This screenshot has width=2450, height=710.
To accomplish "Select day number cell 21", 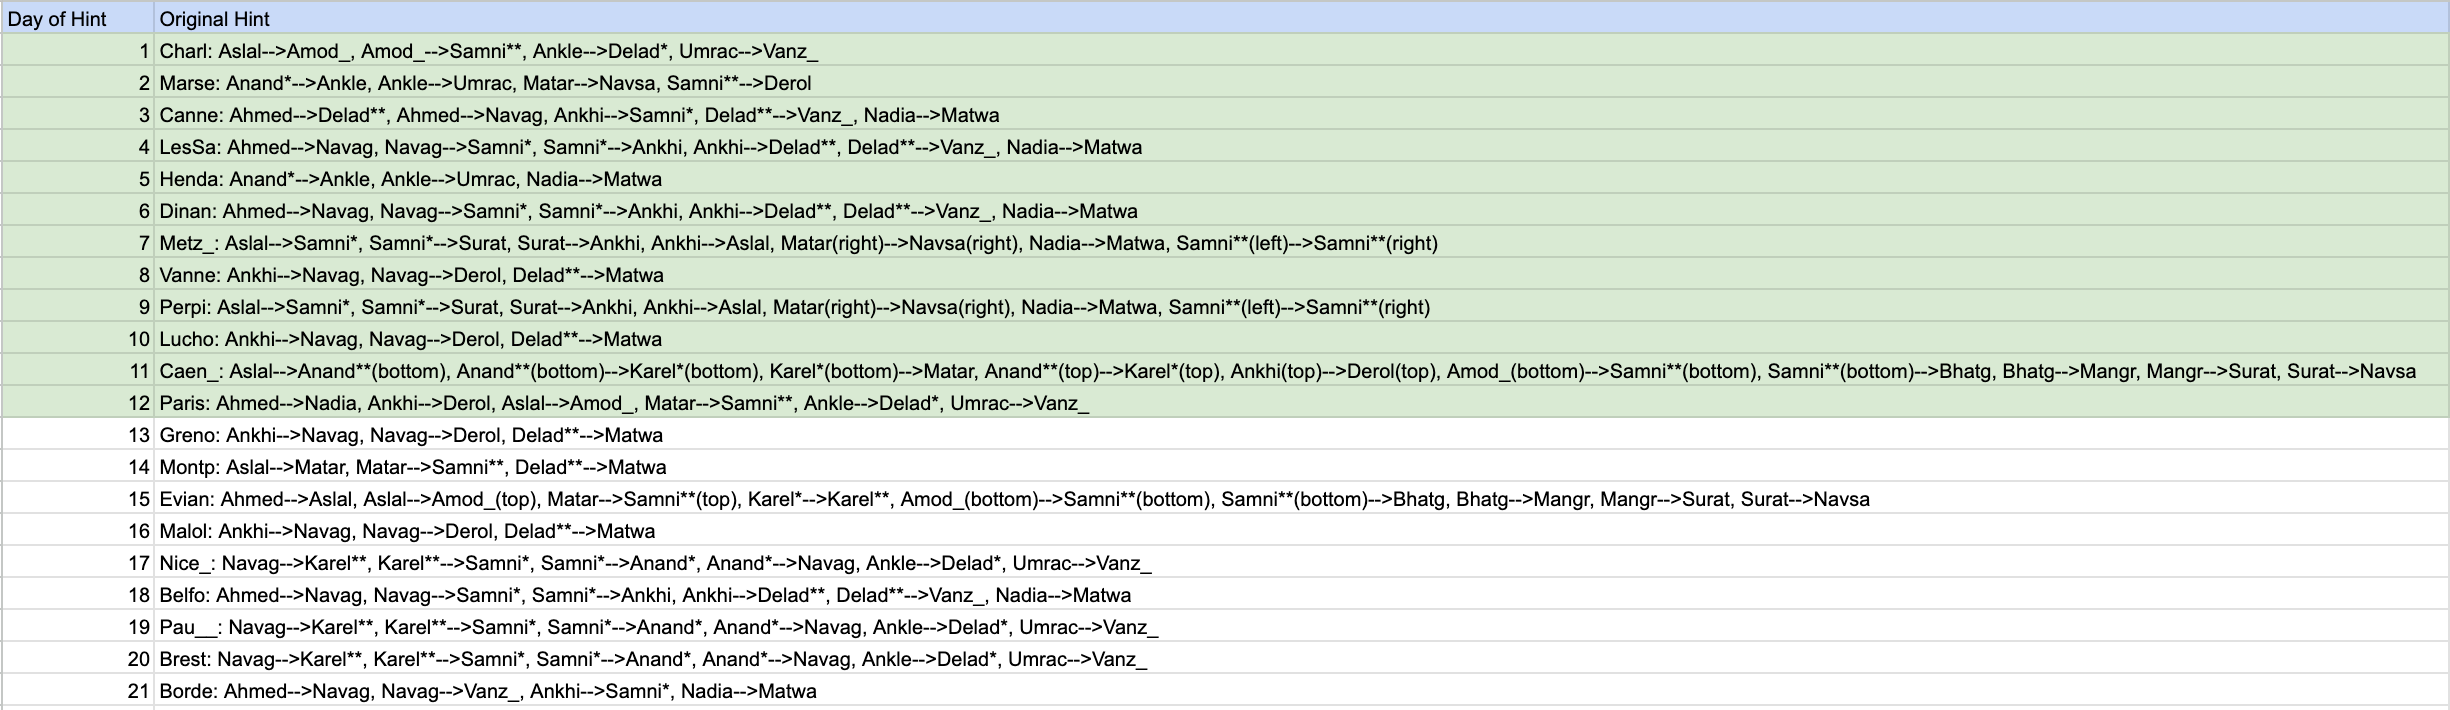I will [x=78, y=690].
